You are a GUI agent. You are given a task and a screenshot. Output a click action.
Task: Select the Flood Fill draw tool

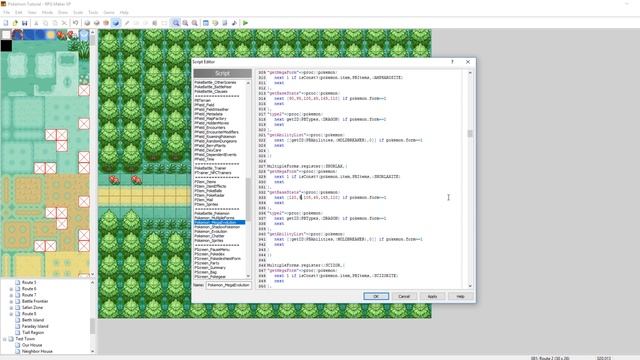(155, 23)
